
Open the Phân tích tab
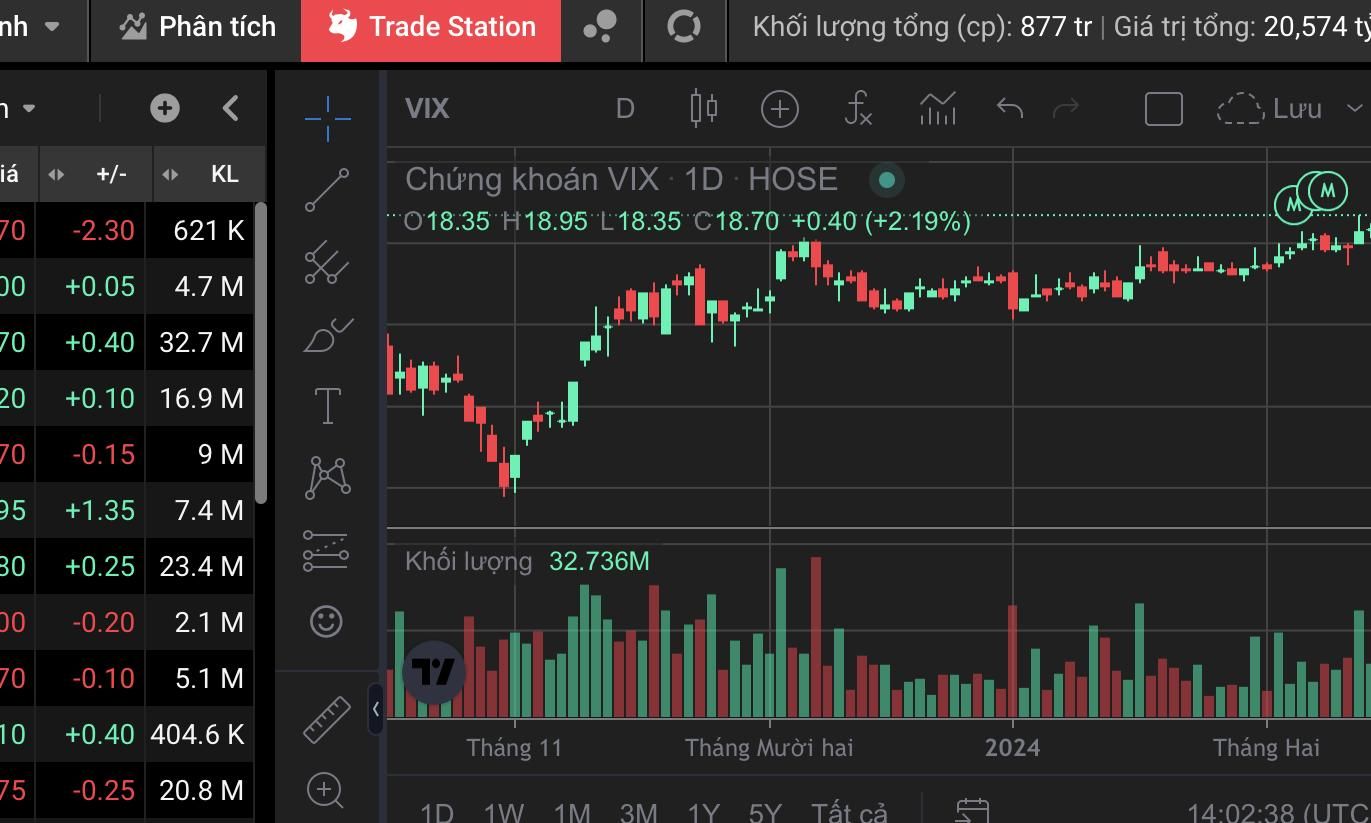click(x=197, y=27)
